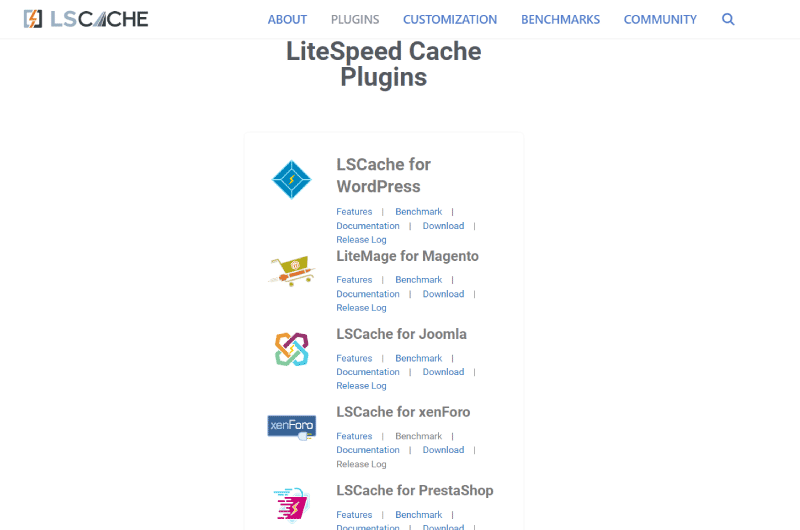Click the xenForo plugin logo
Viewport: 800px width, 530px height.
coord(292,427)
